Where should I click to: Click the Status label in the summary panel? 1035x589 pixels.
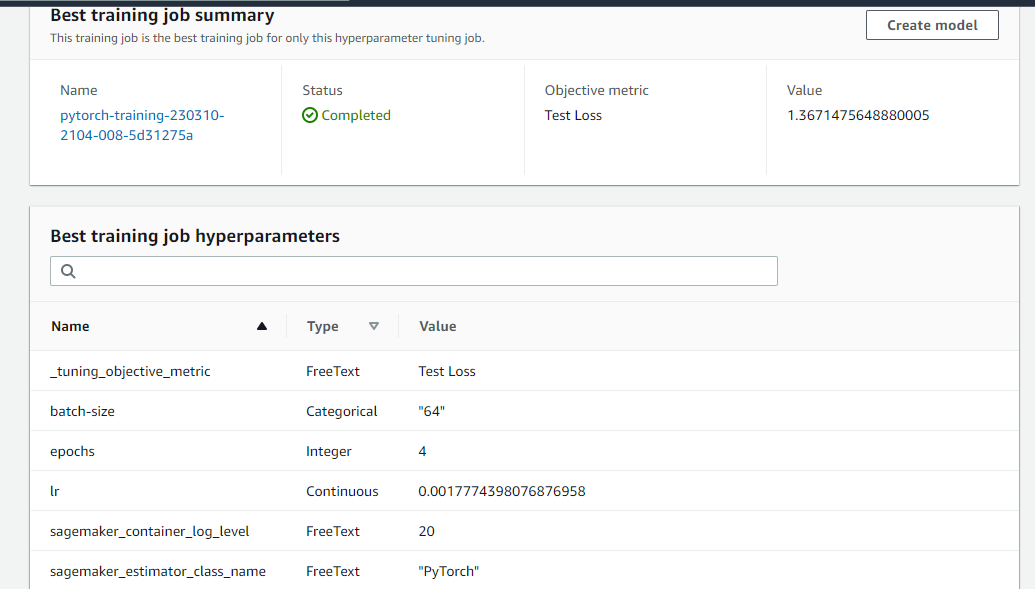pos(322,90)
